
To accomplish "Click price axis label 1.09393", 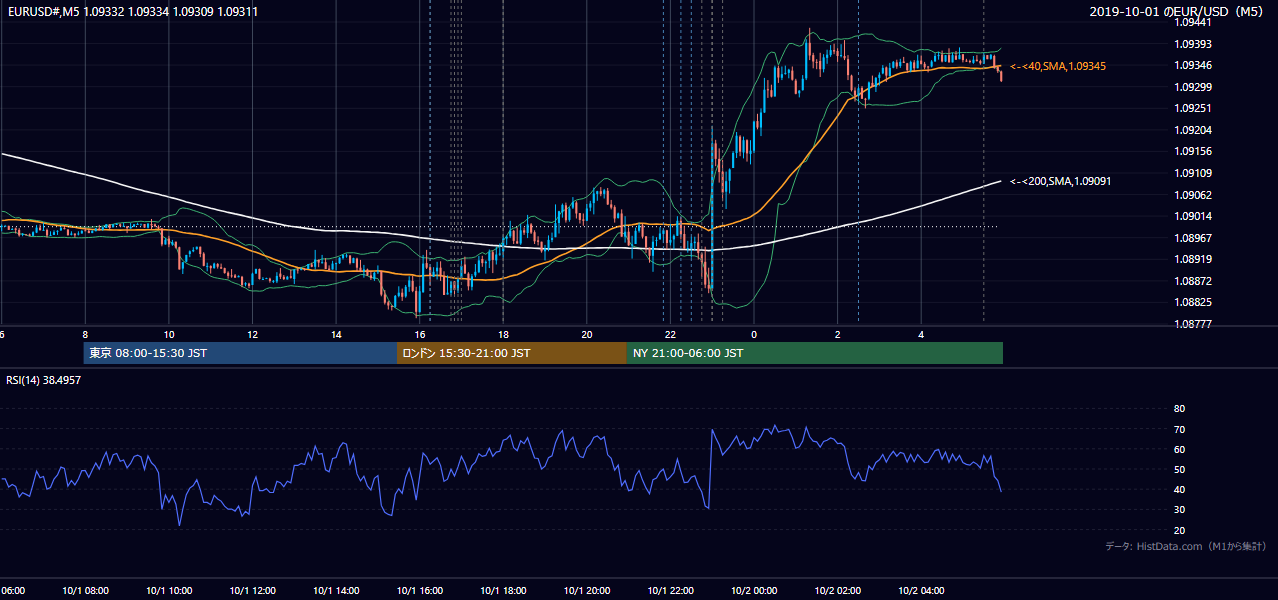I will point(1192,44).
